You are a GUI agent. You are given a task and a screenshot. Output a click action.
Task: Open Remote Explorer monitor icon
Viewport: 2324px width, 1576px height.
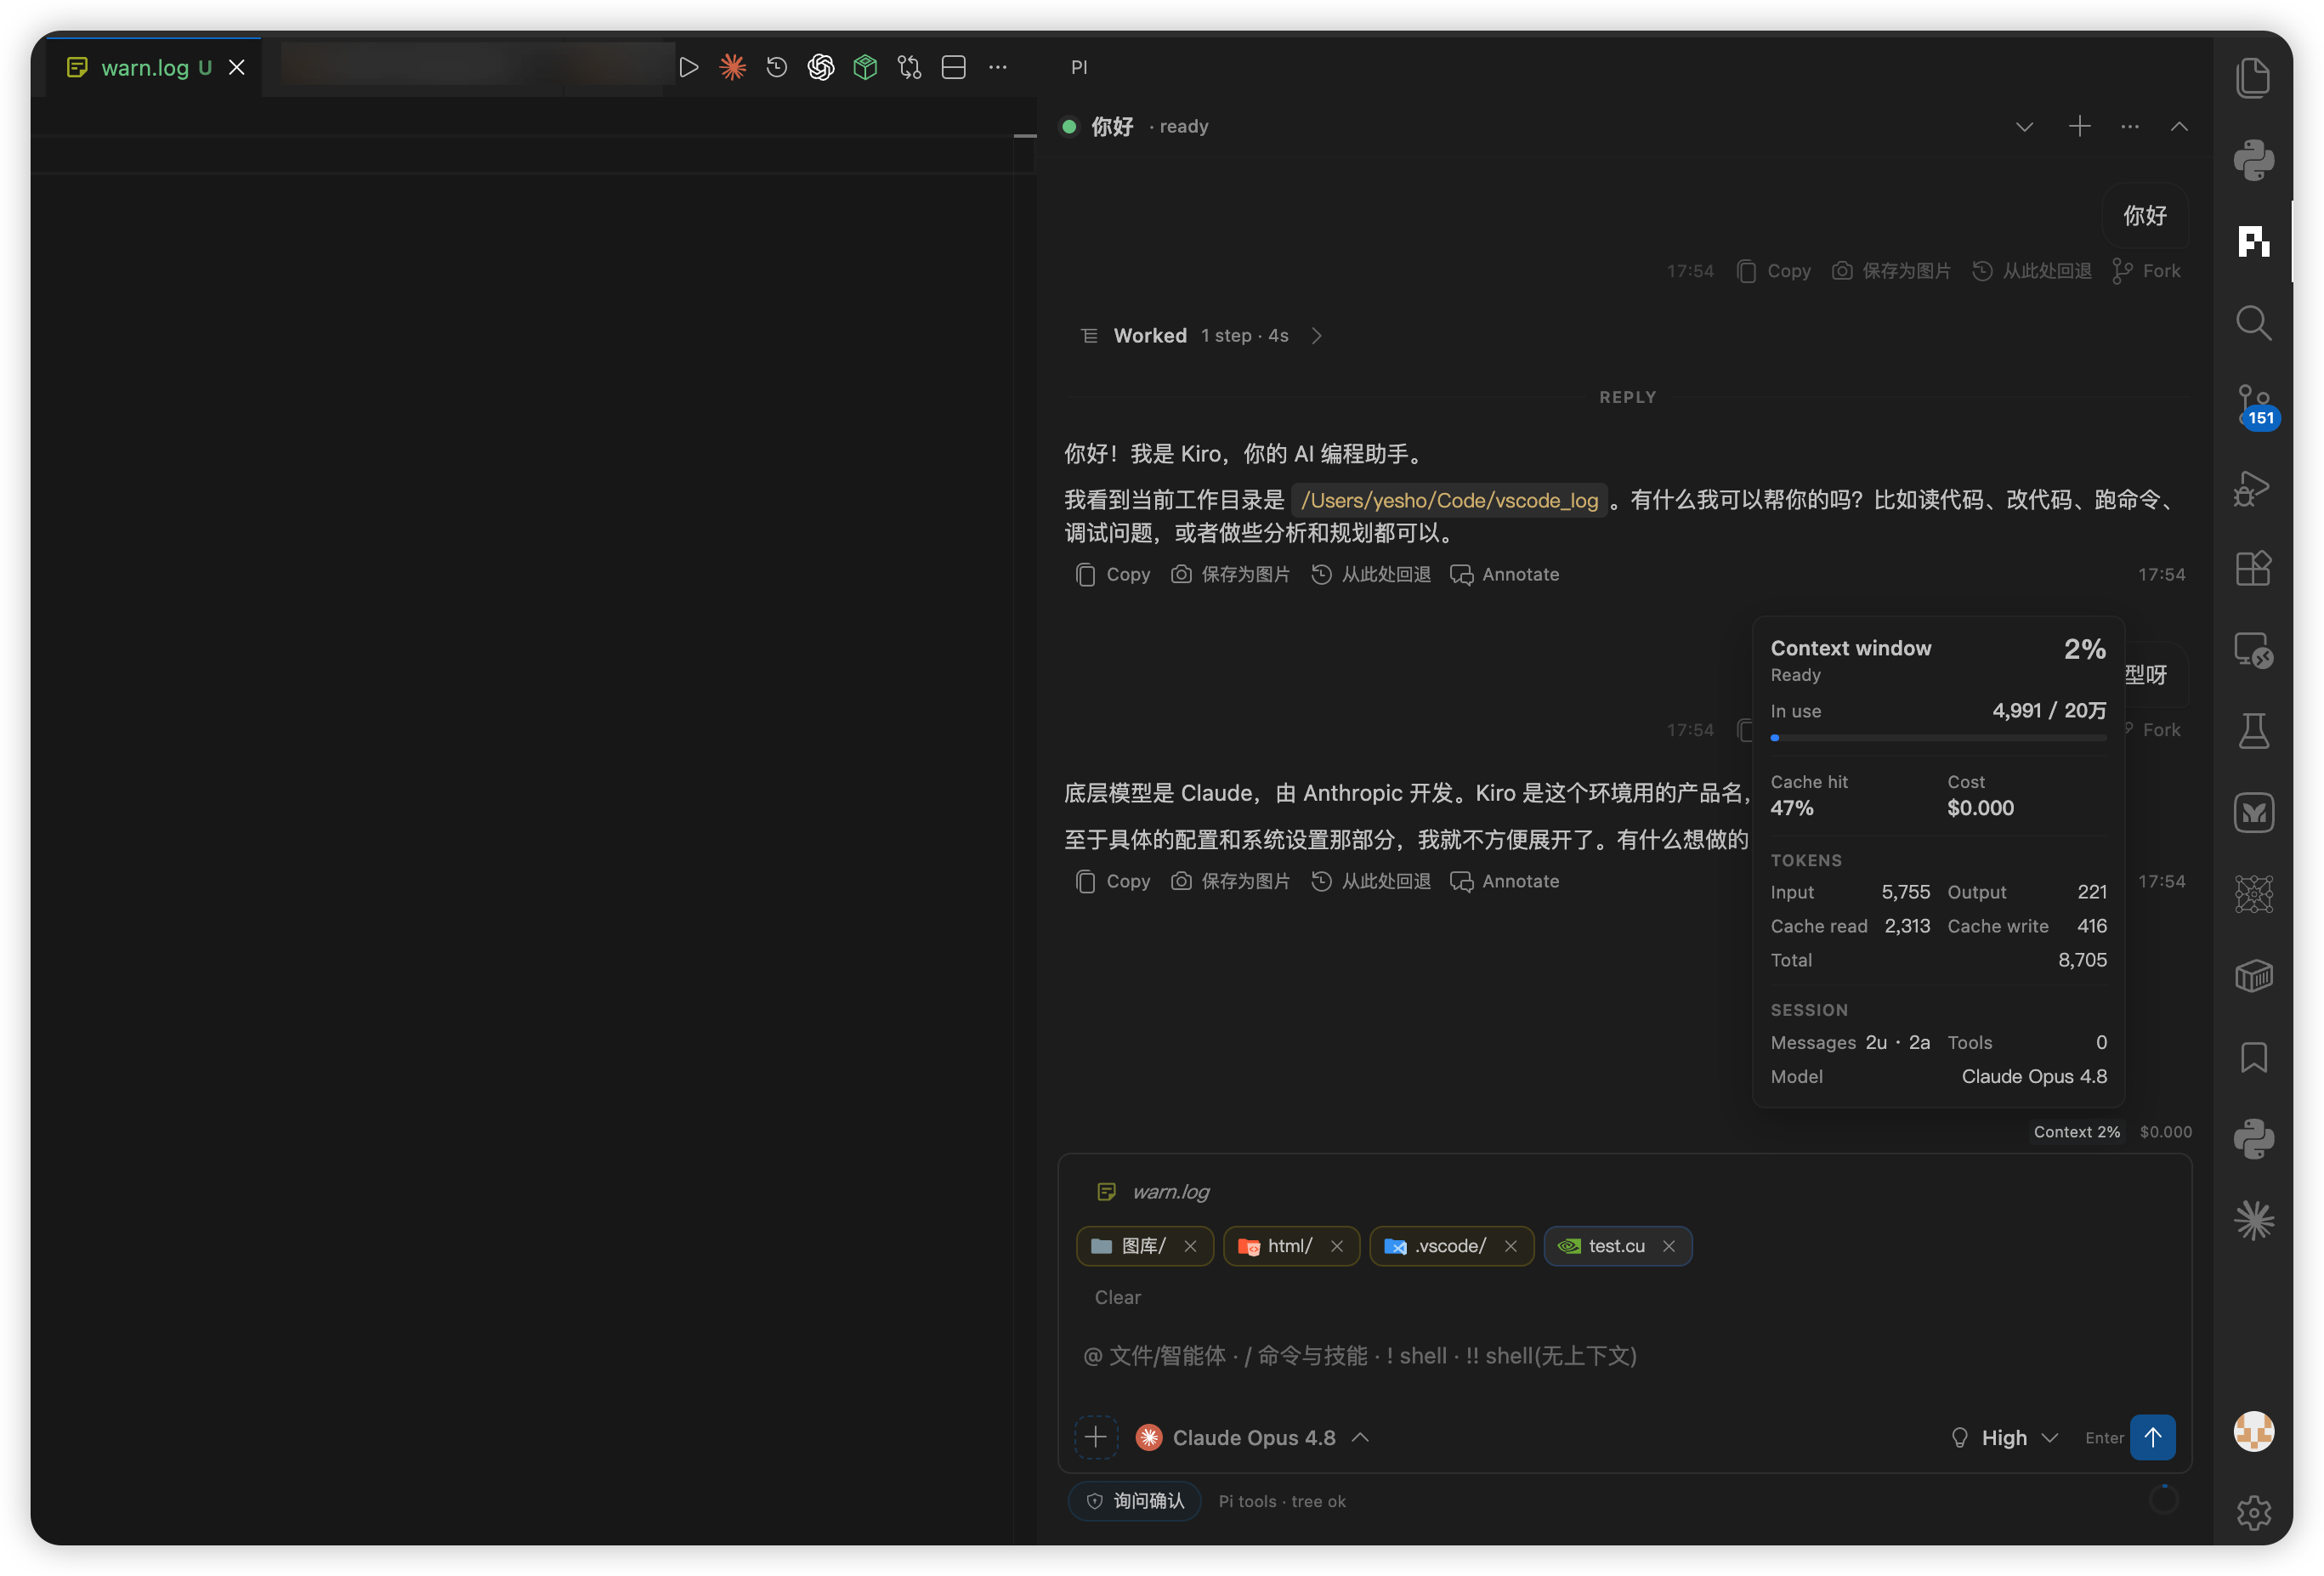click(x=2253, y=650)
